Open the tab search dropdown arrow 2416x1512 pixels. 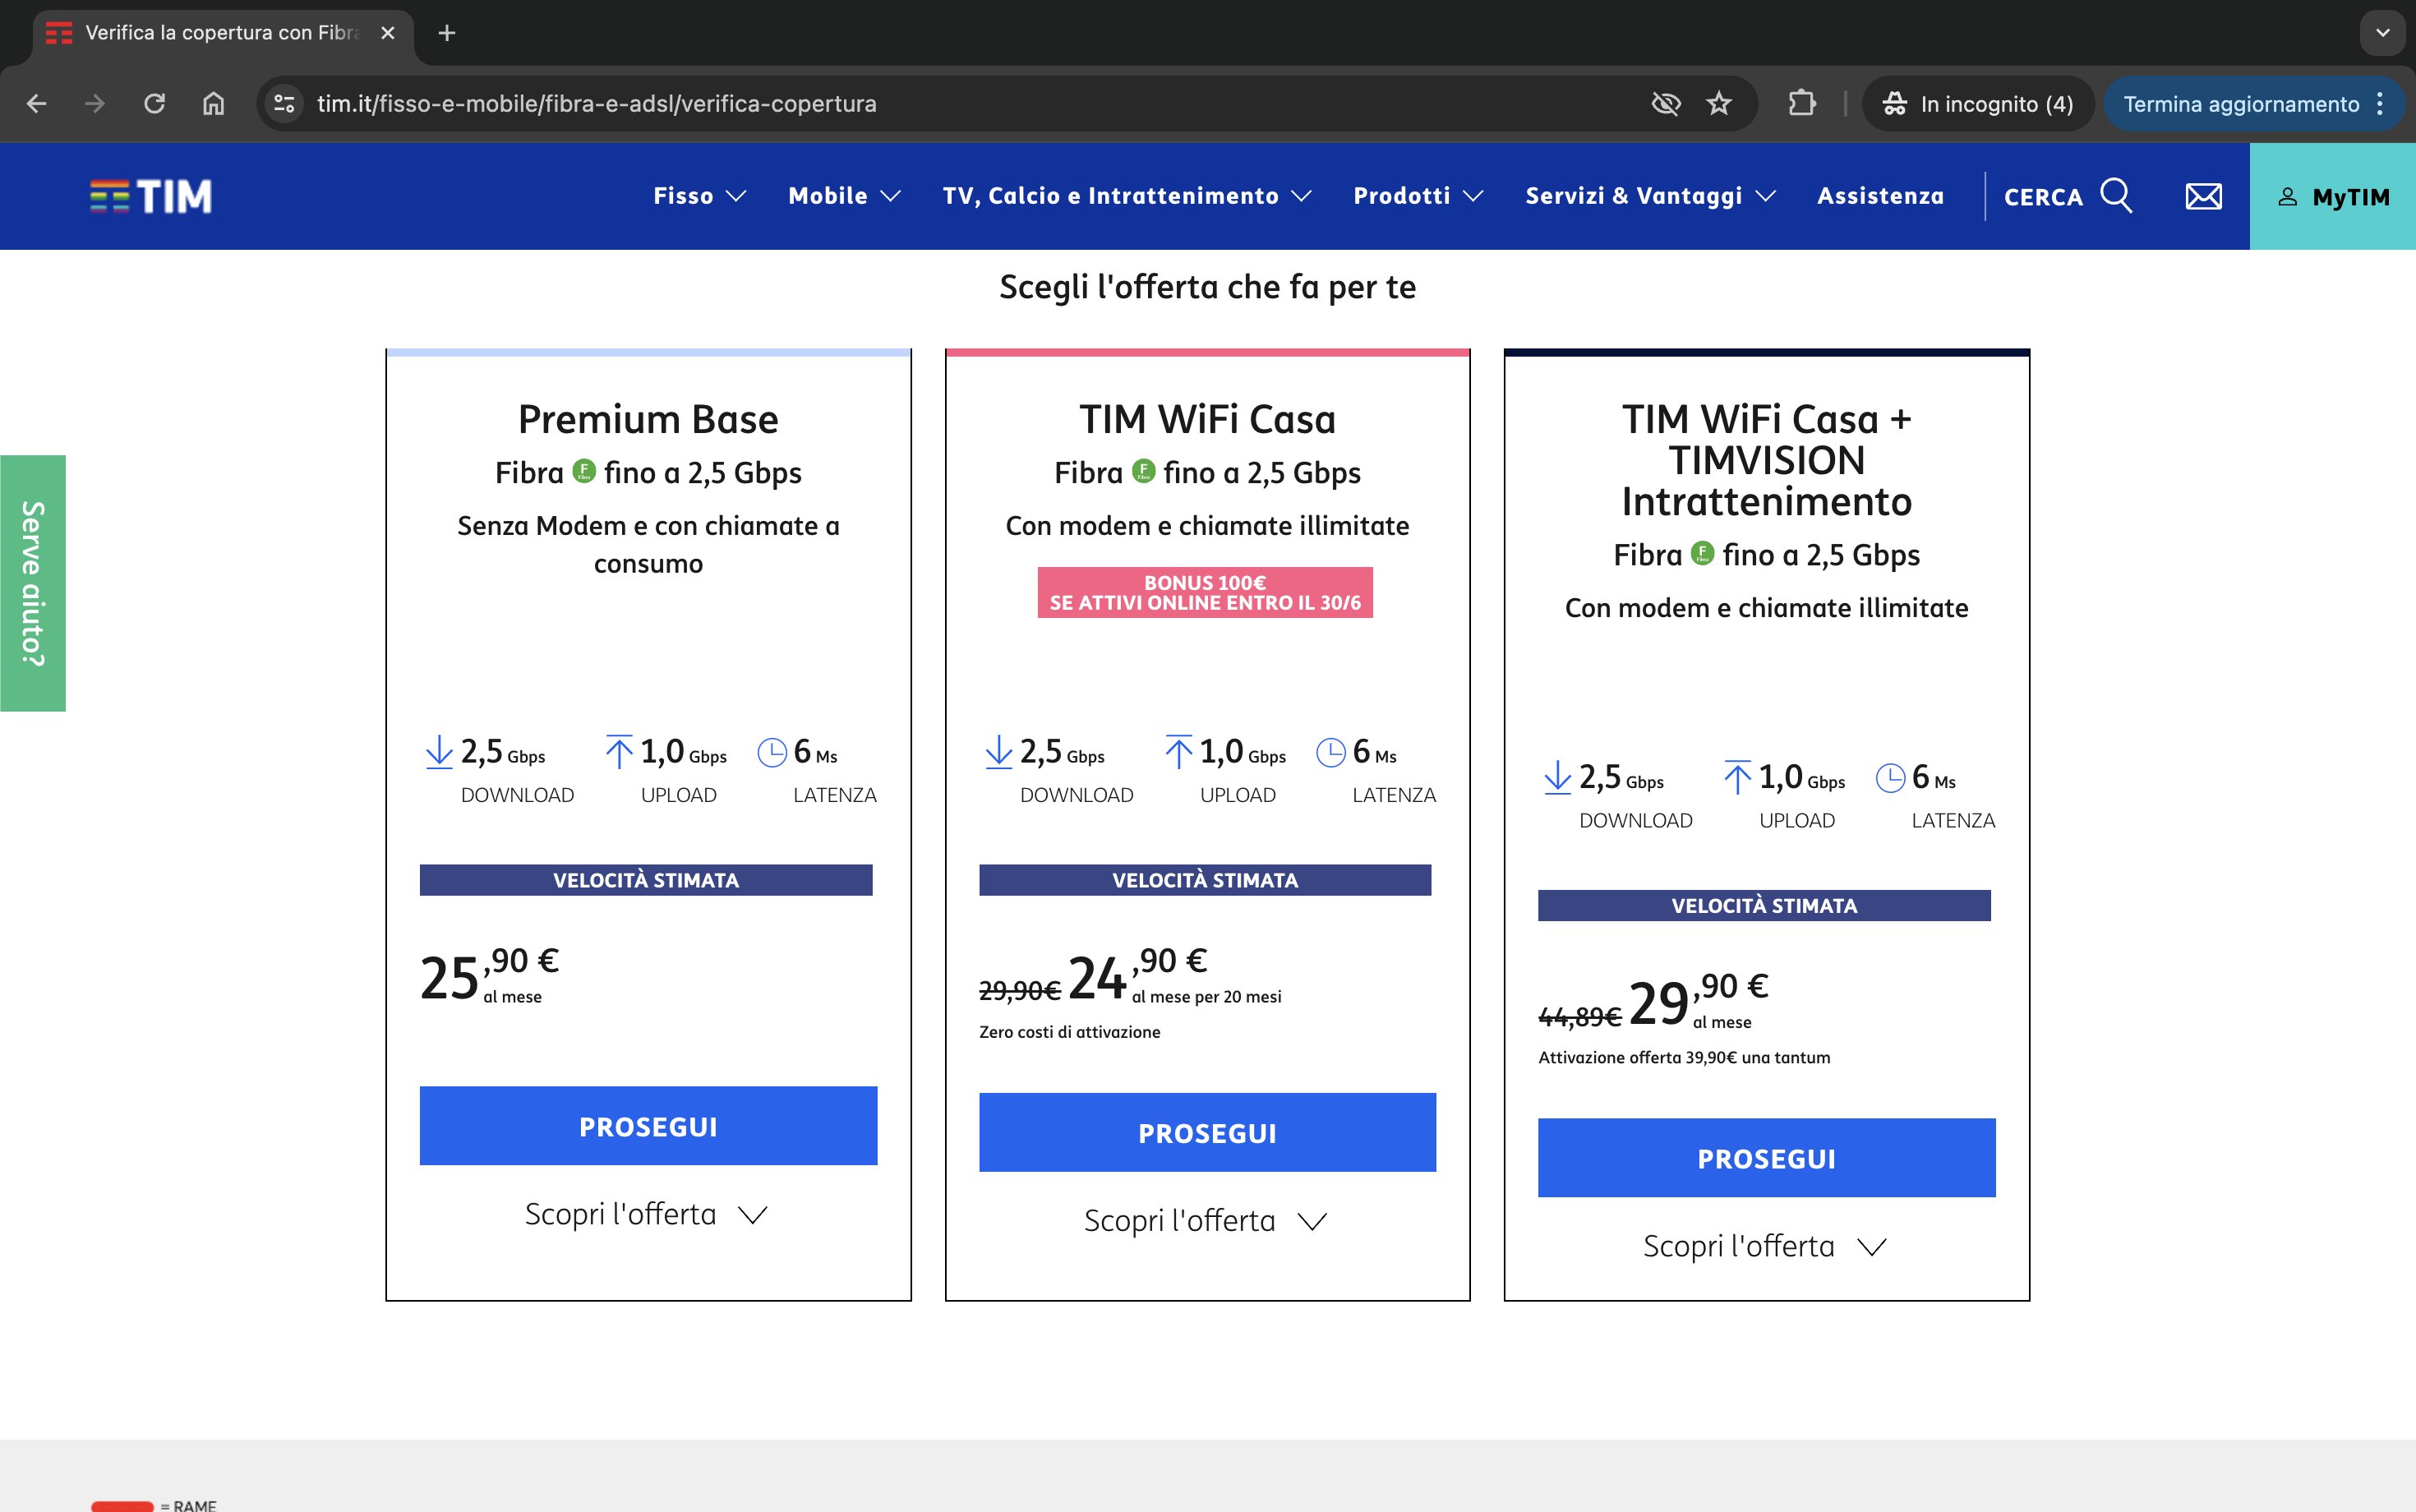[2383, 33]
